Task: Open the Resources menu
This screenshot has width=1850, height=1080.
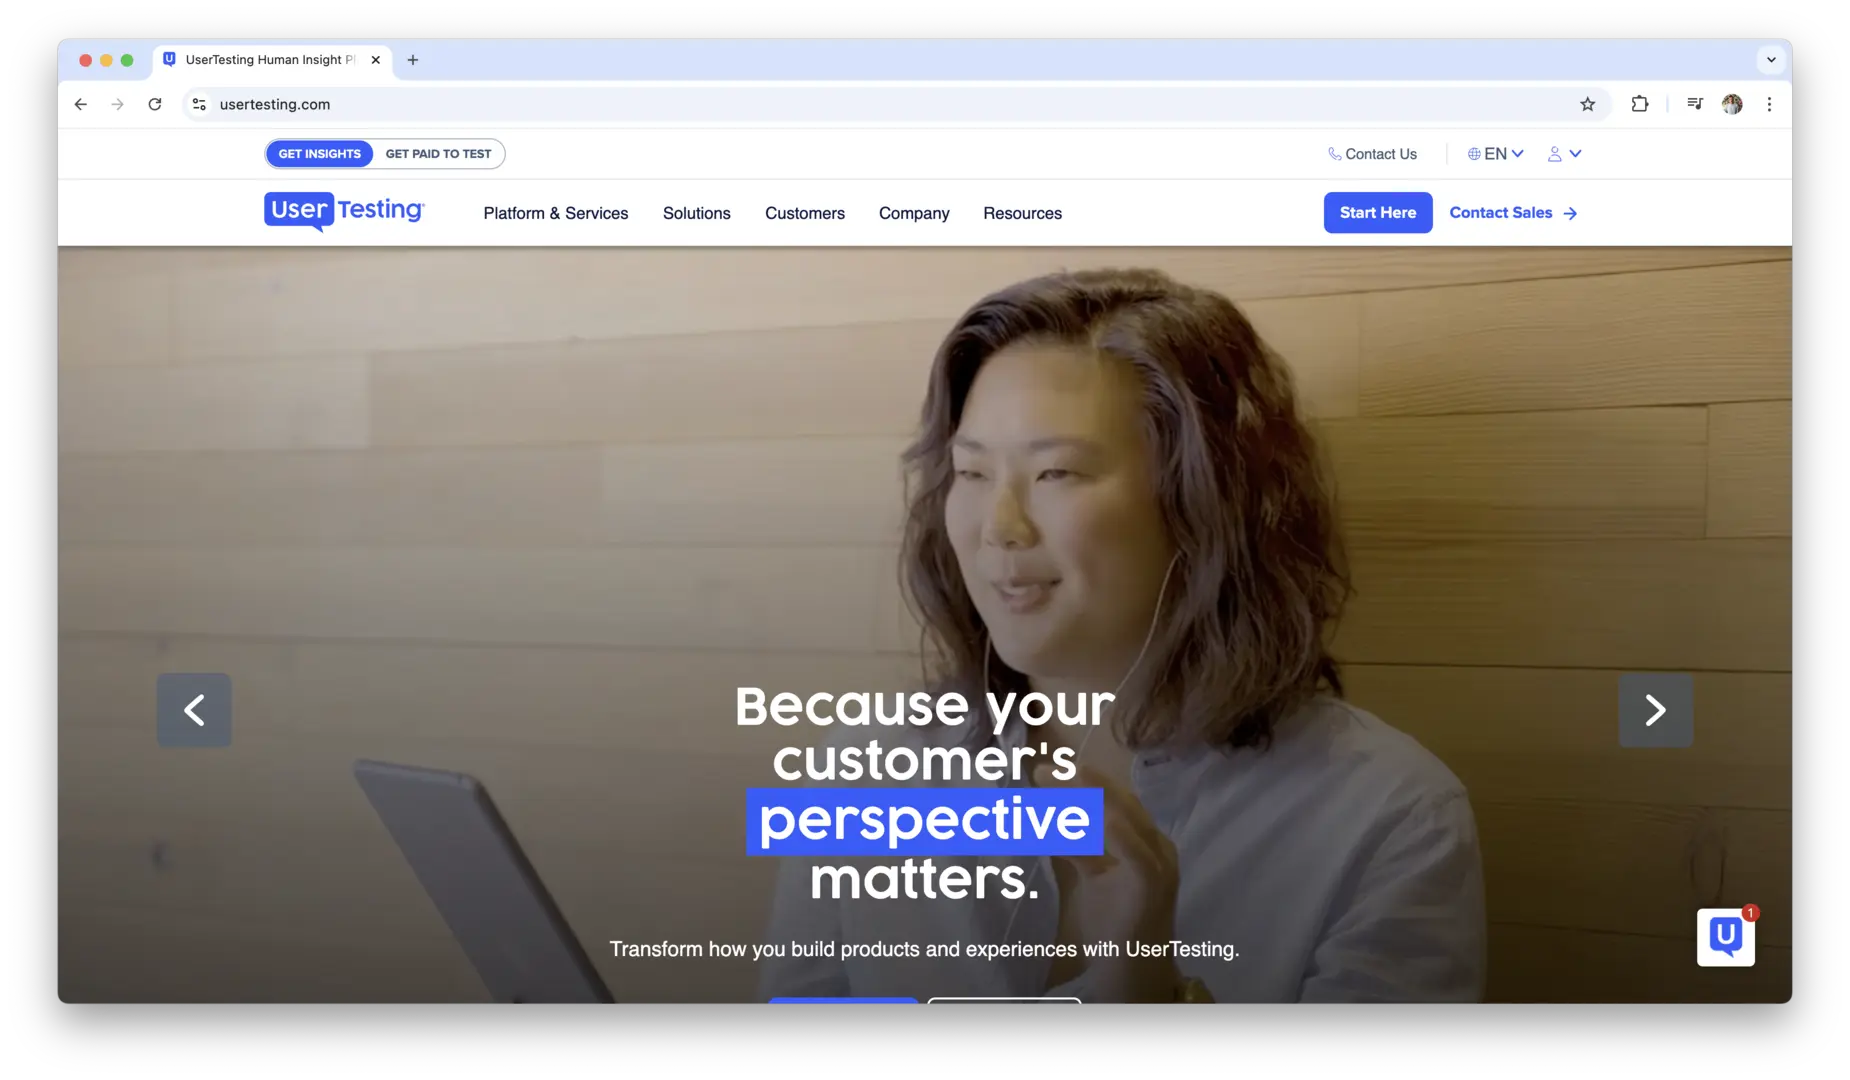Action: coord(1022,213)
